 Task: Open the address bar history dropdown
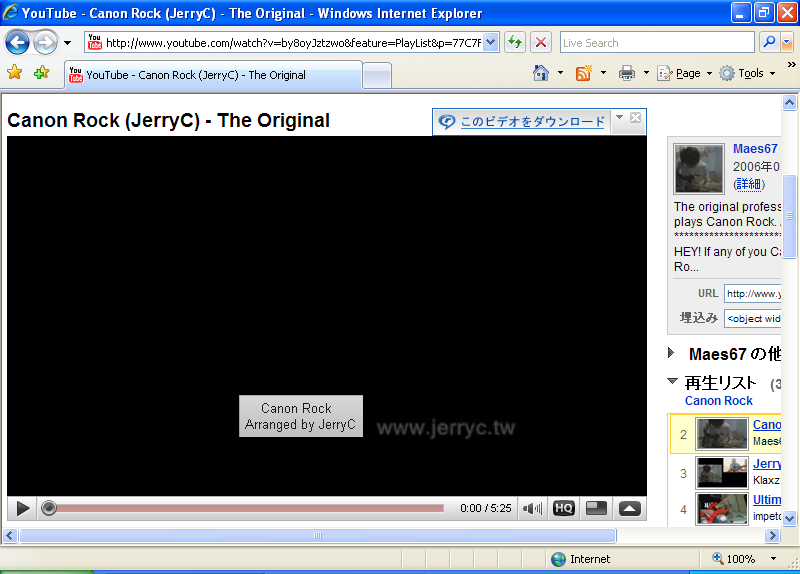[x=490, y=42]
